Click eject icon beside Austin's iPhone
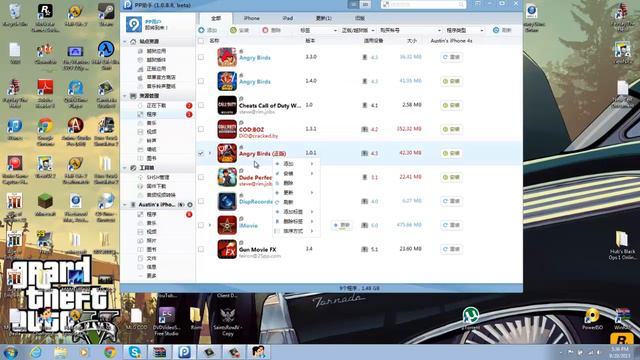The image size is (640, 360). (190, 204)
